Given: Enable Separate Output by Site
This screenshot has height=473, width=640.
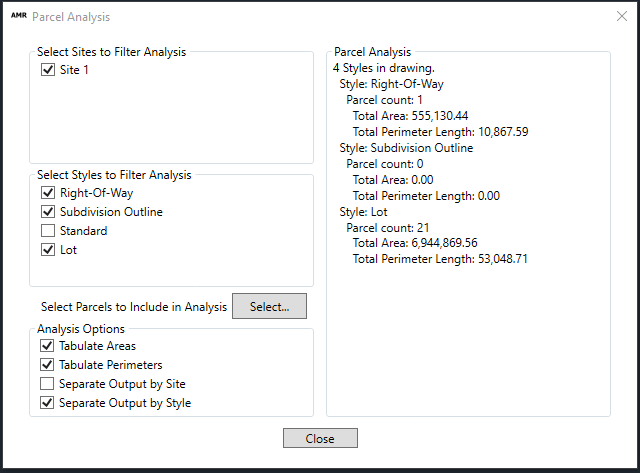Looking at the screenshot, I should (x=48, y=384).
